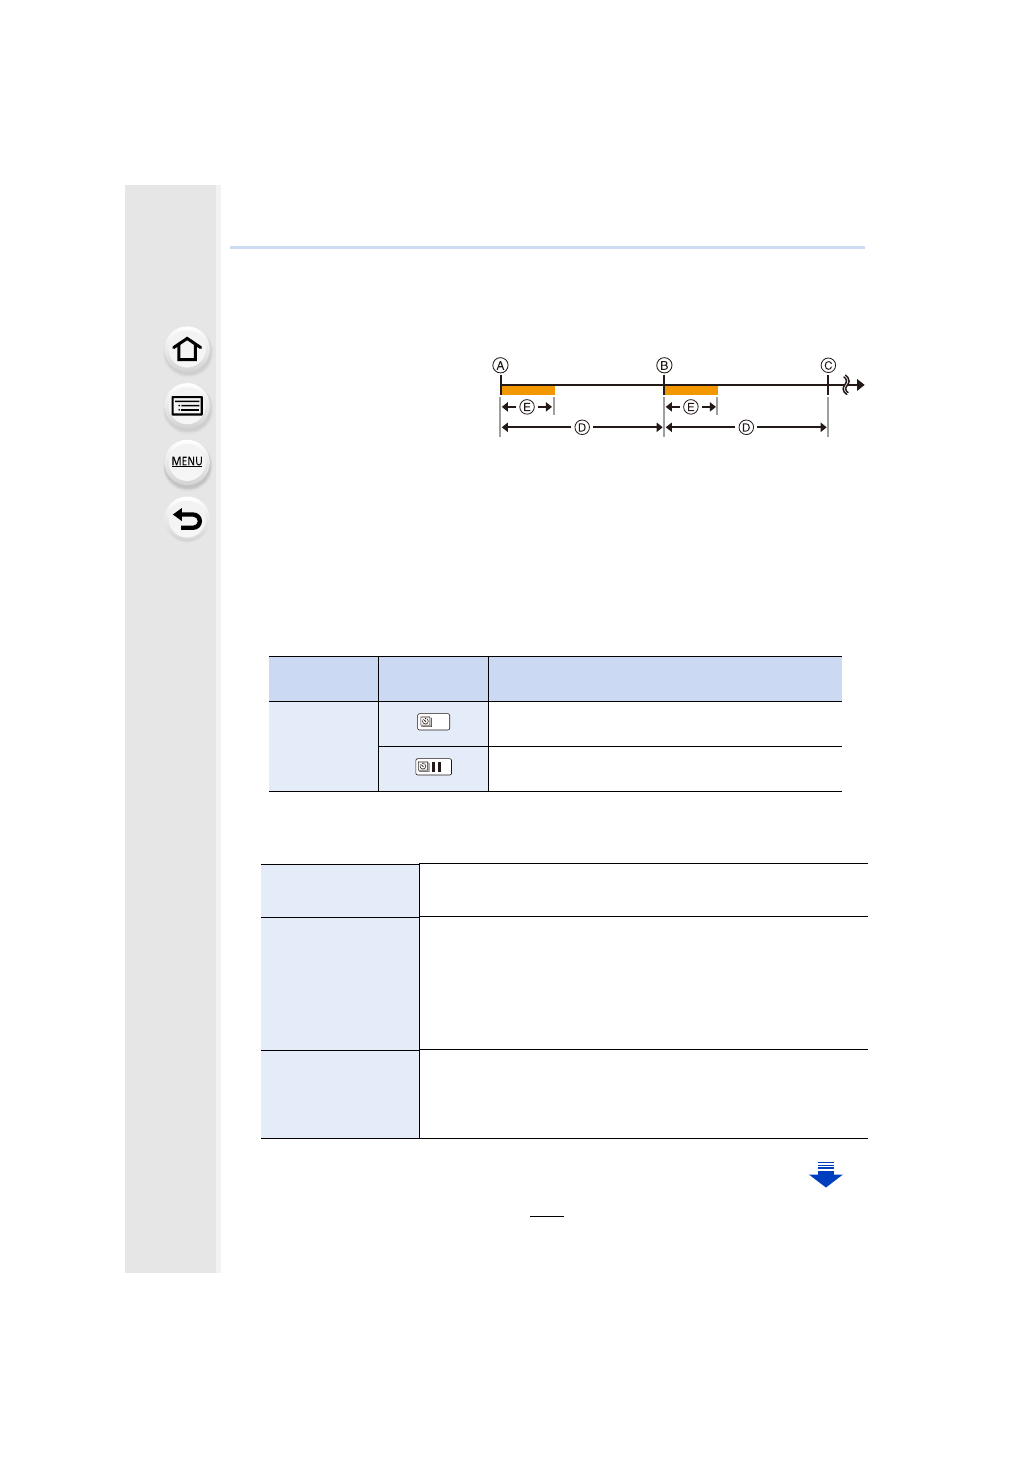Click the timeline line between markers B and C
The width and height of the screenshot is (1032, 1458).
pyautogui.click(x=770, y=385)
